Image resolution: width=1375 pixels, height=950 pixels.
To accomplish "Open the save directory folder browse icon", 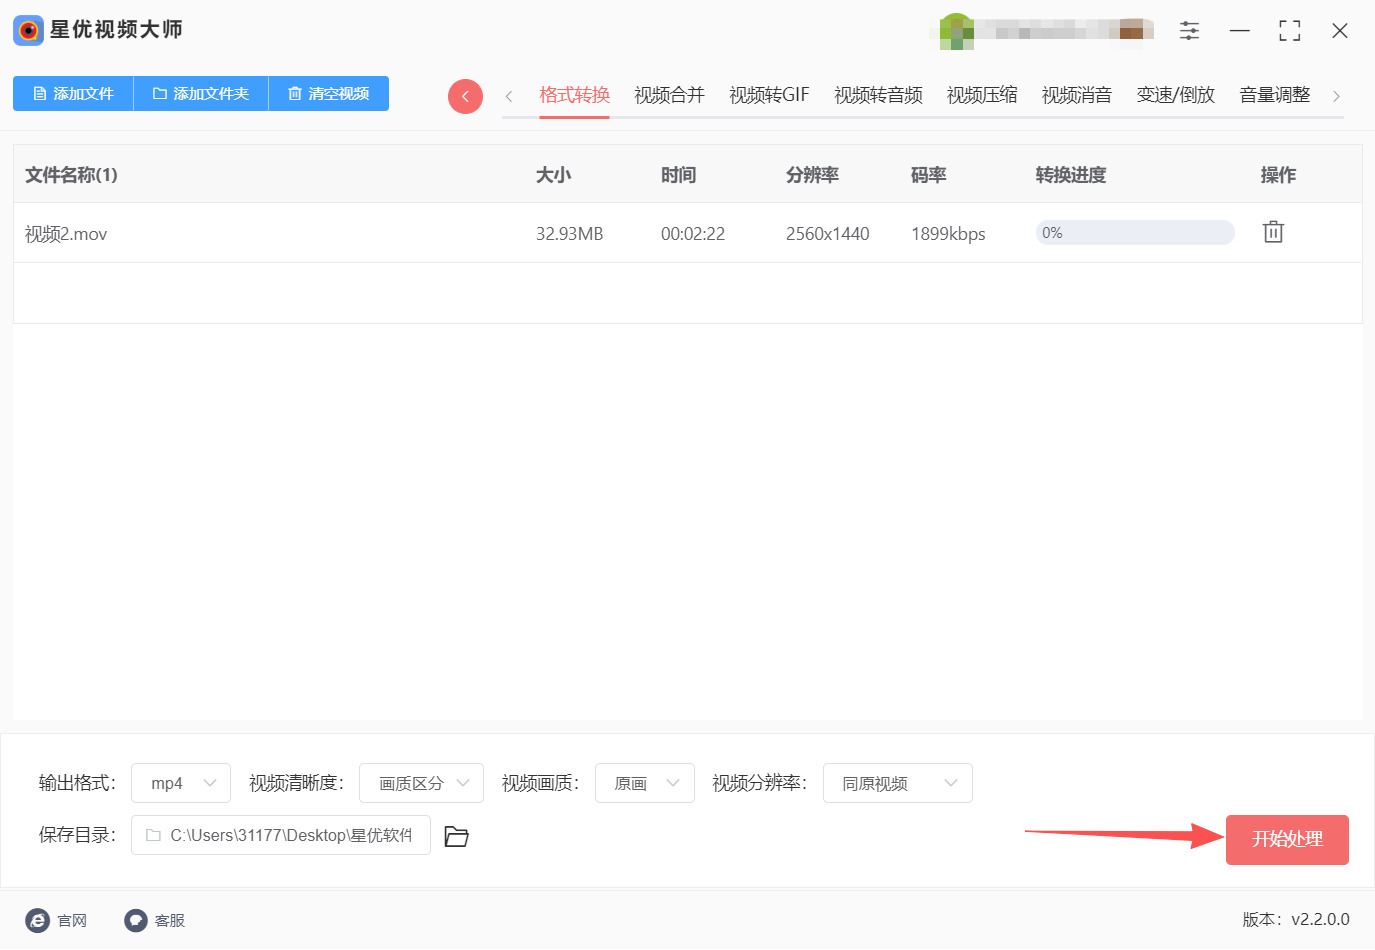I will (456, 836).
